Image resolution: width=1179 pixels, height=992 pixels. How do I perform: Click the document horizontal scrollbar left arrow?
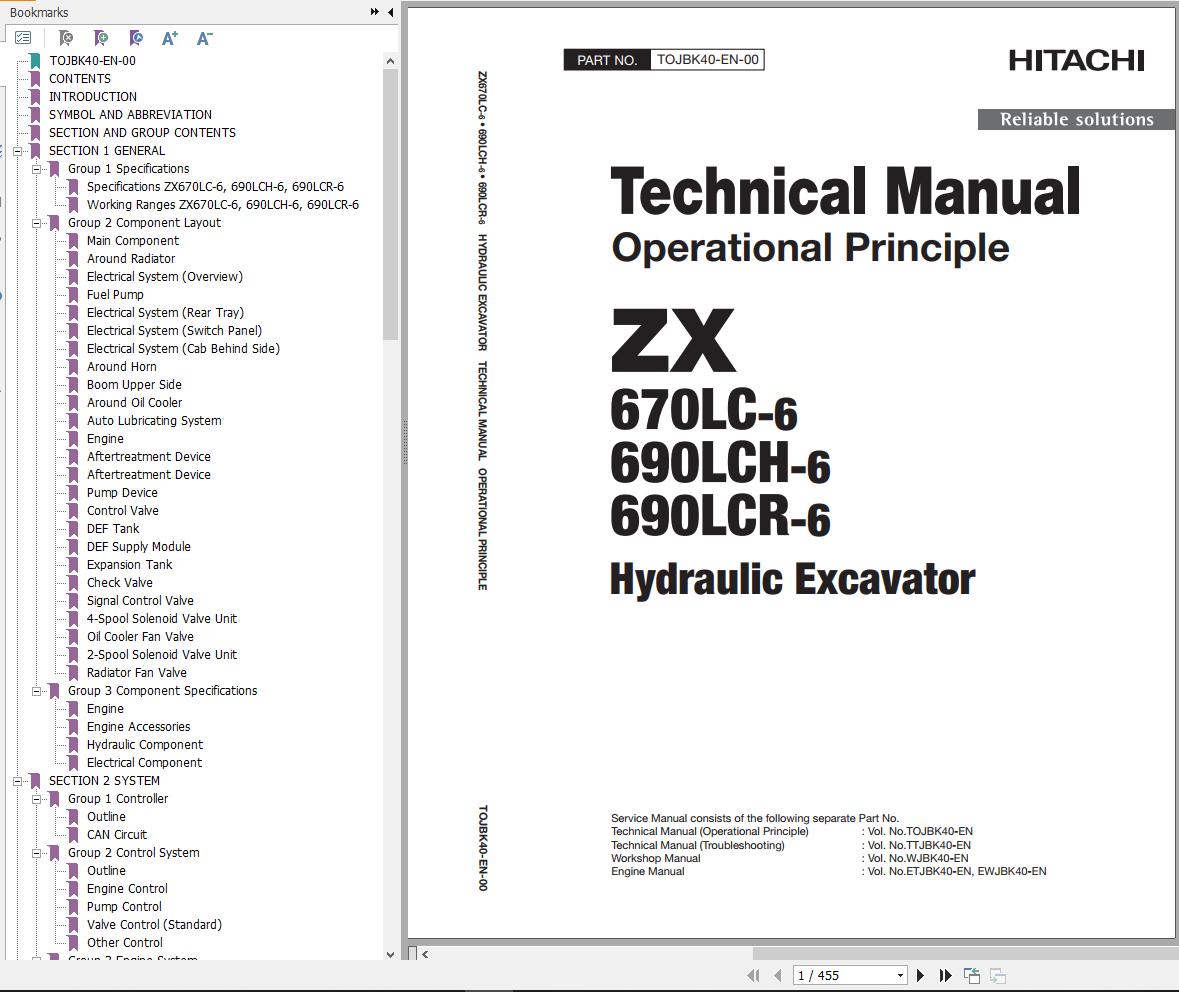(426, 954)
